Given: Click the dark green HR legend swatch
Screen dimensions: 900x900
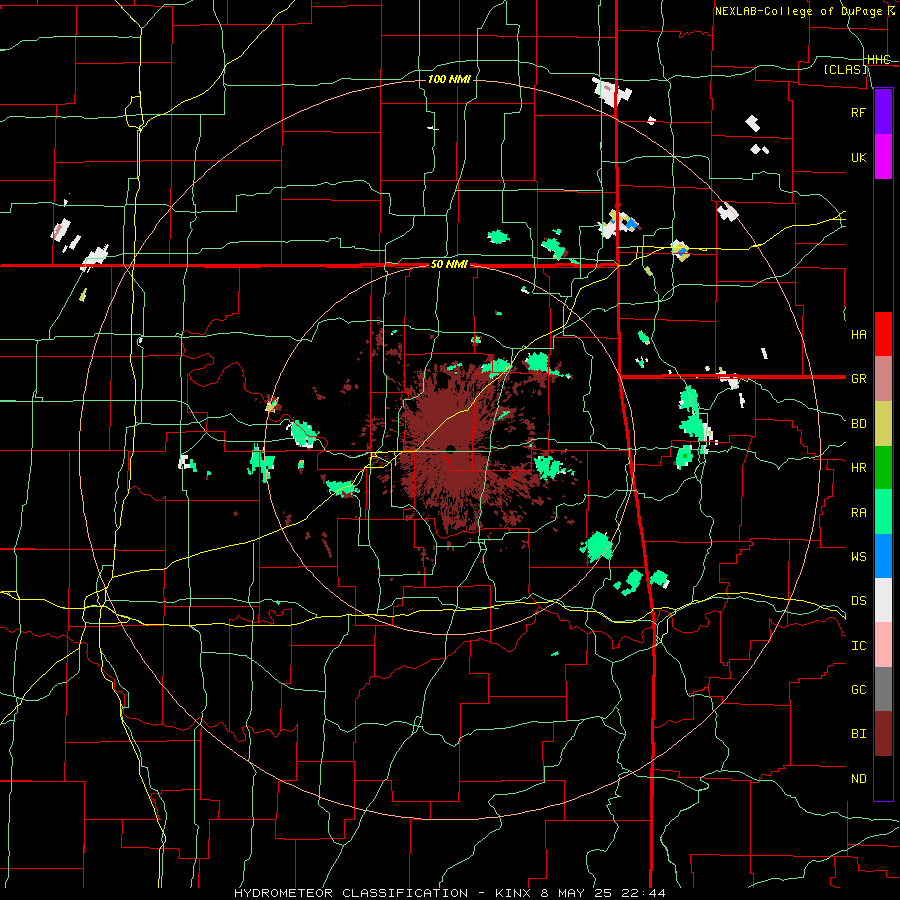Looking at the screenshot, I should point(883,467).
